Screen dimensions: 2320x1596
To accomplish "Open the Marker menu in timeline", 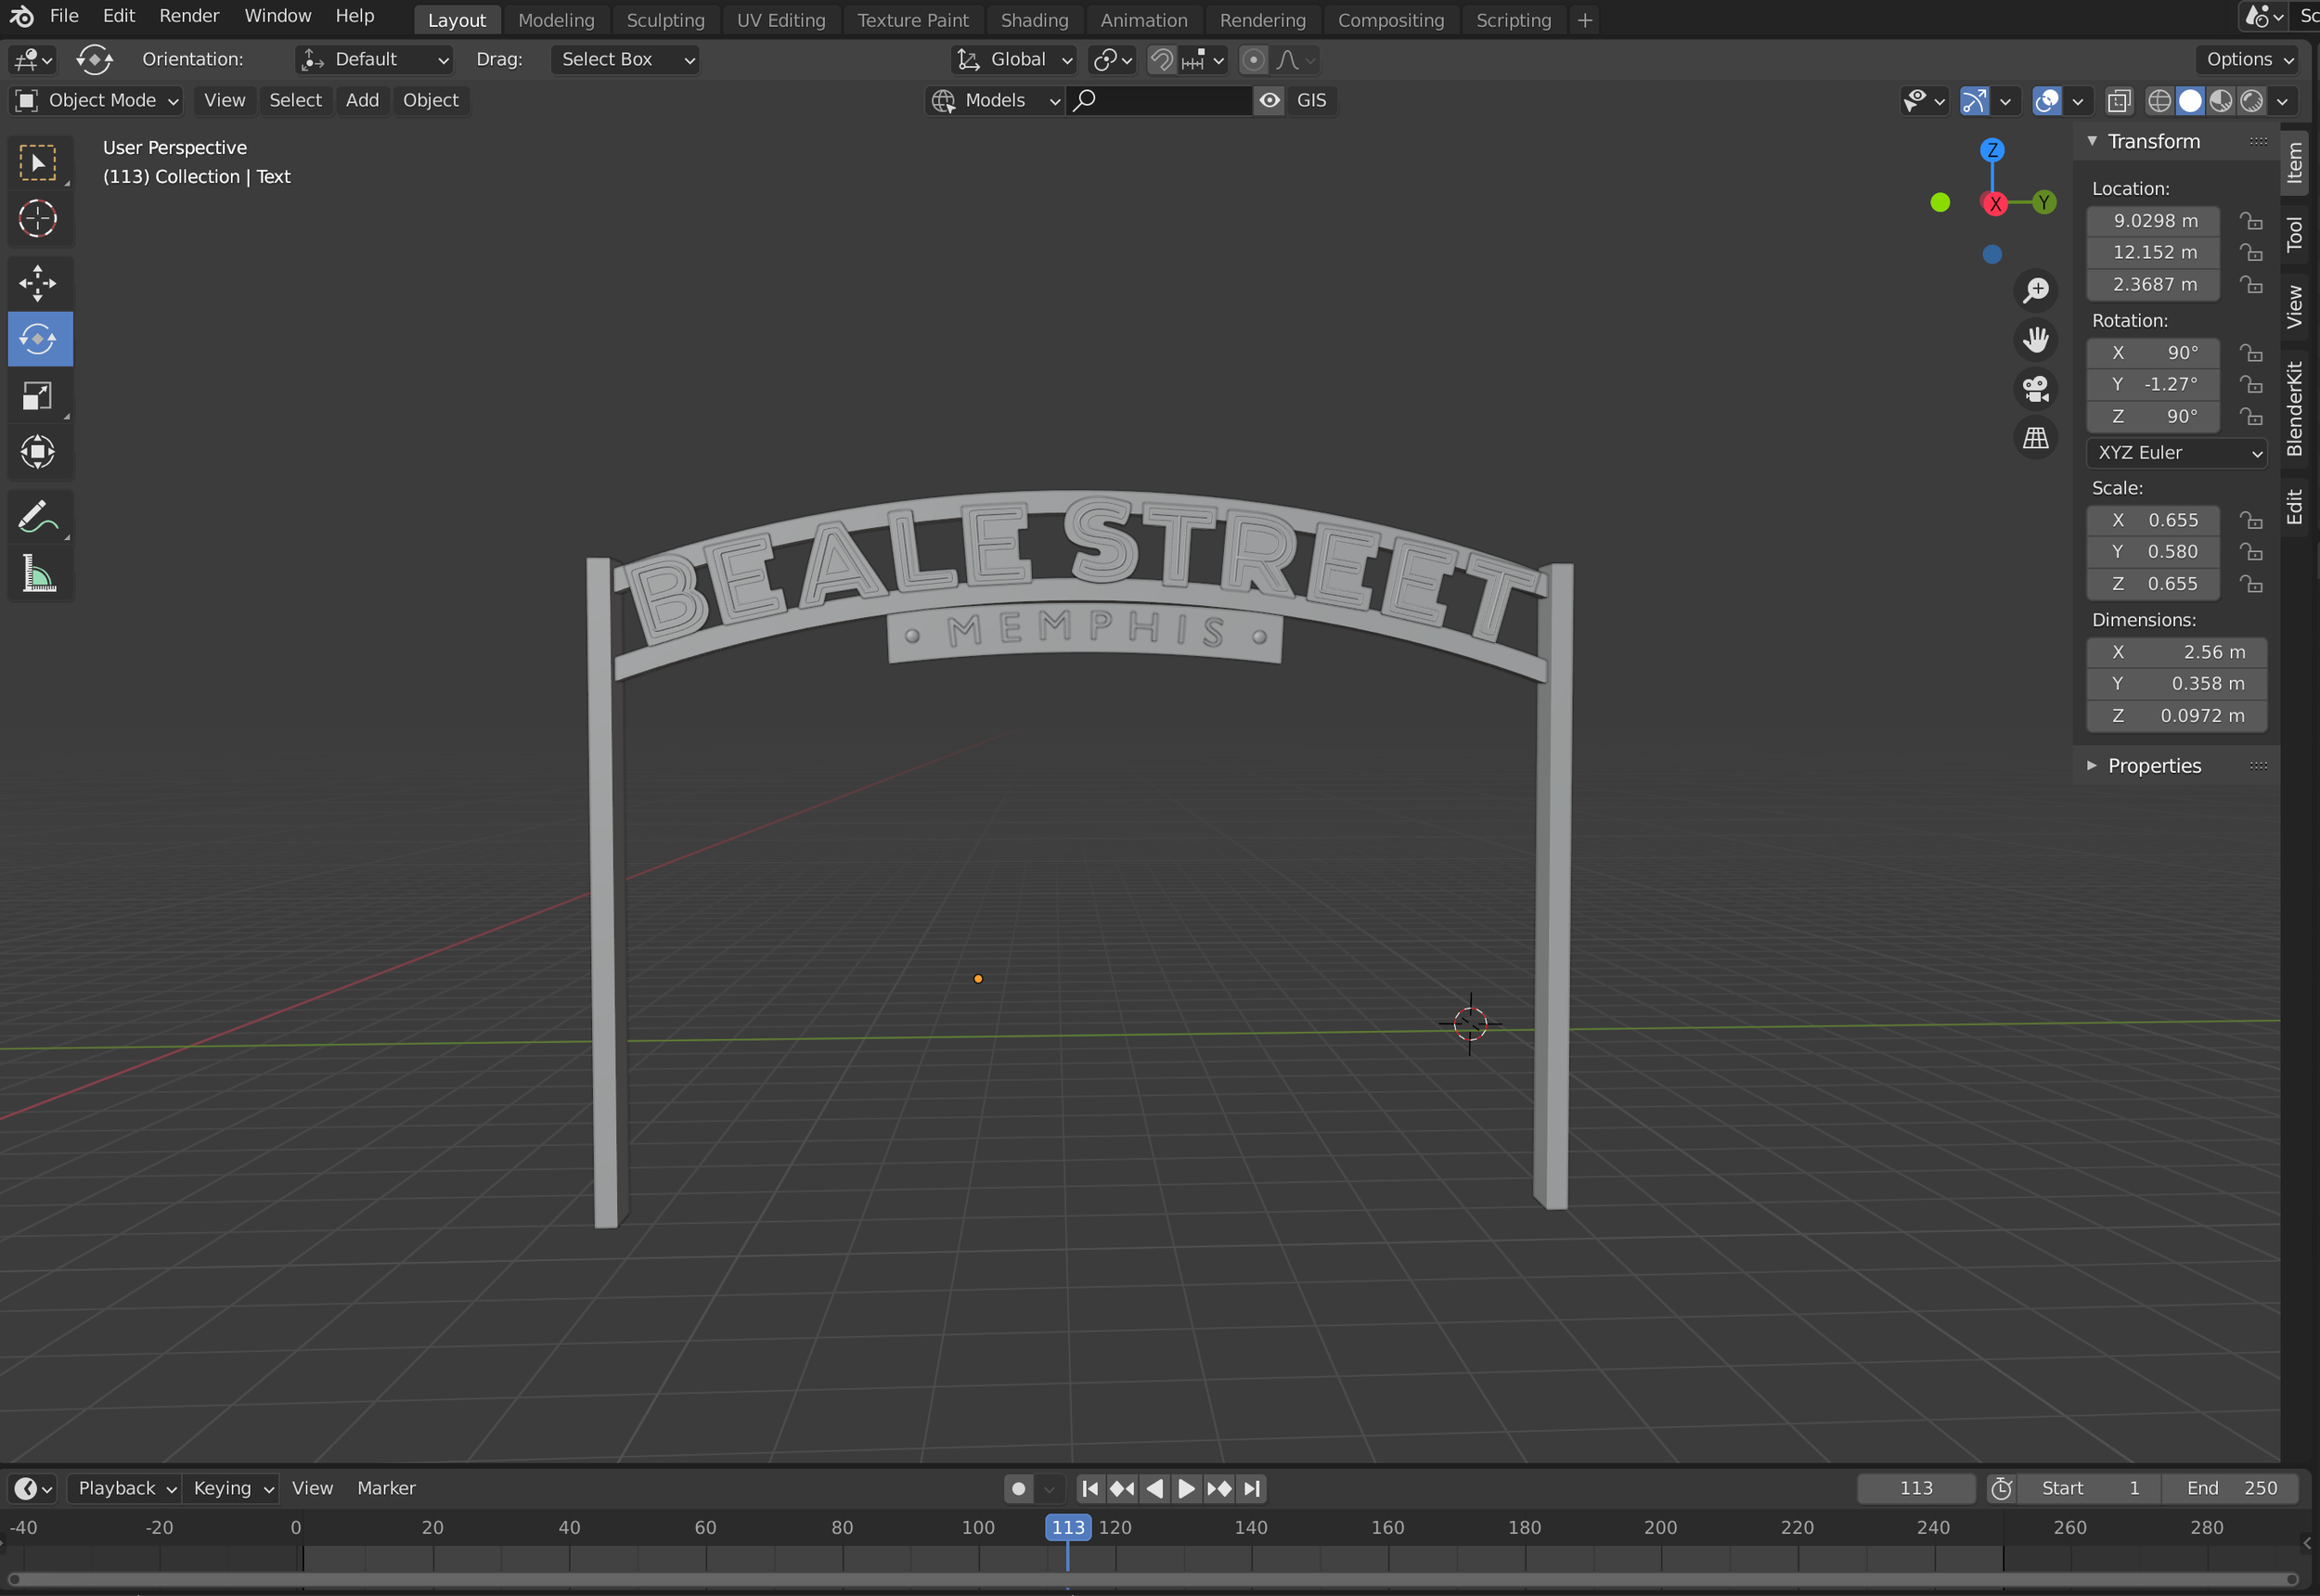I will (x=386, y=1488).
